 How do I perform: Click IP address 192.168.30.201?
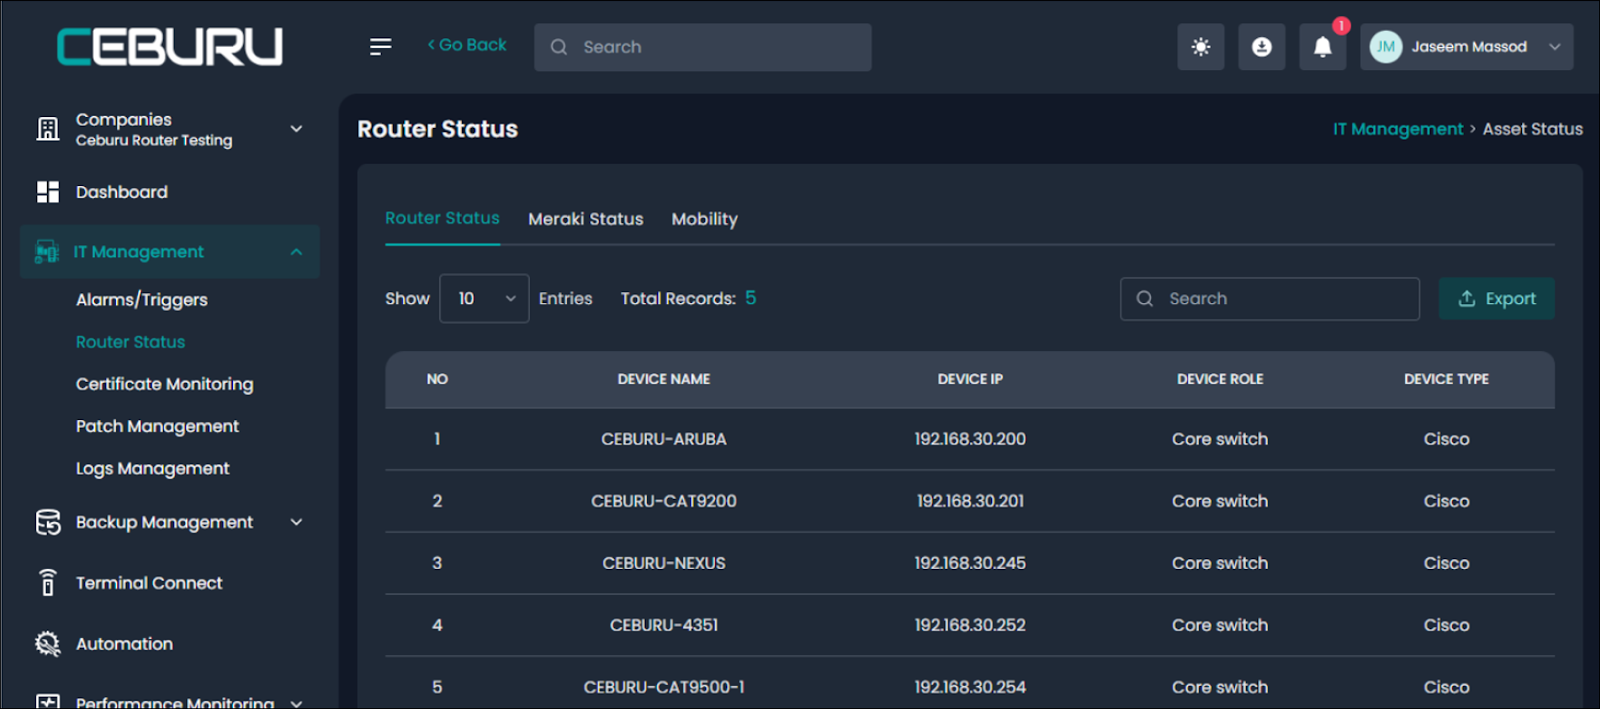tap(970, 501)
